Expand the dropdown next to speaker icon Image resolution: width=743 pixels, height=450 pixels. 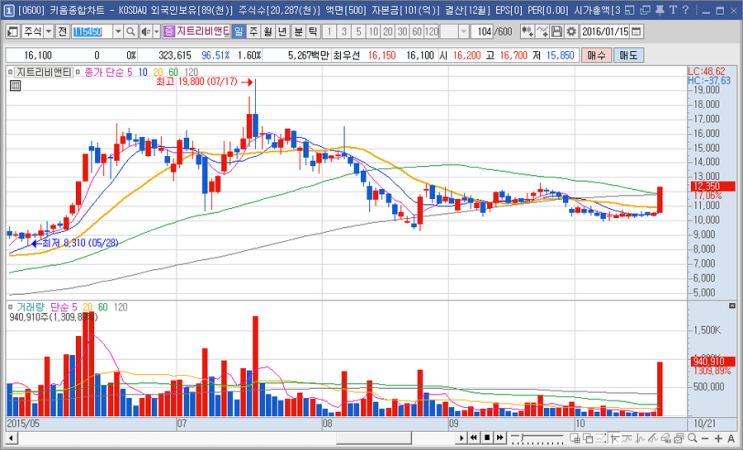[156, 32]
